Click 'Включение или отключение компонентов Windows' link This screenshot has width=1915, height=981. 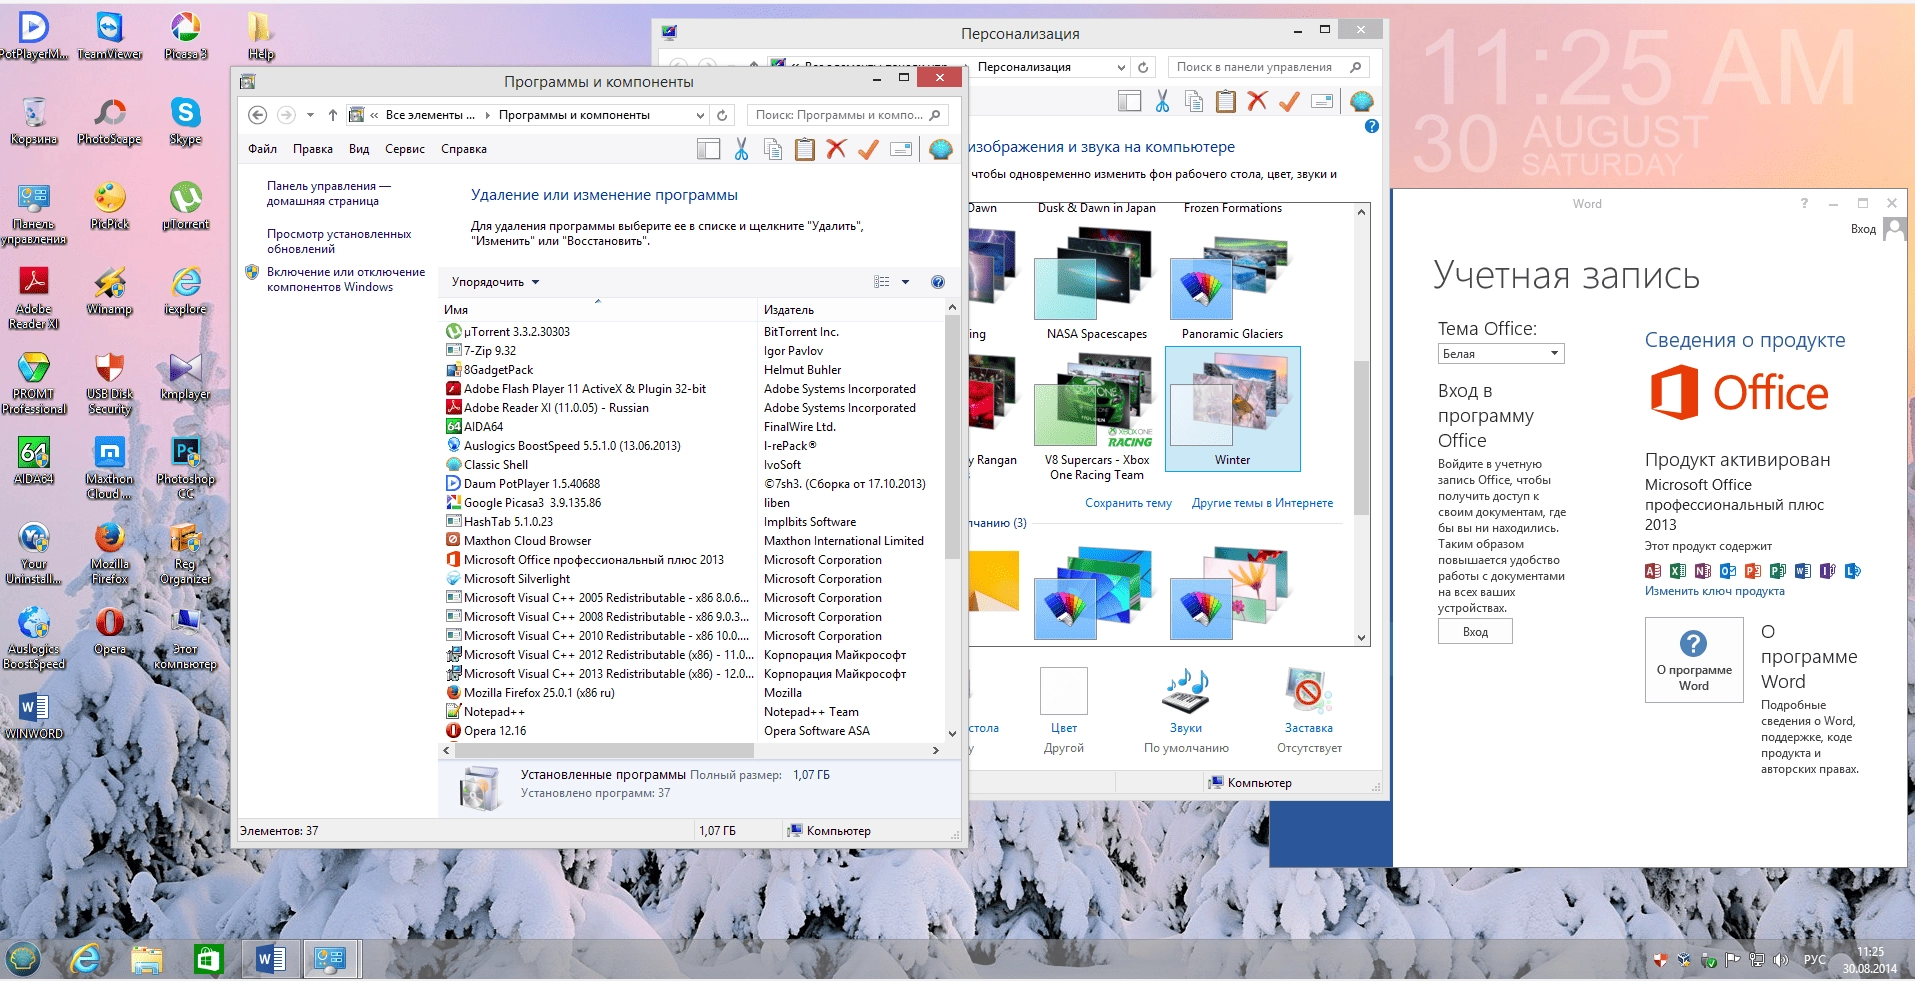(x=346, y=279)
